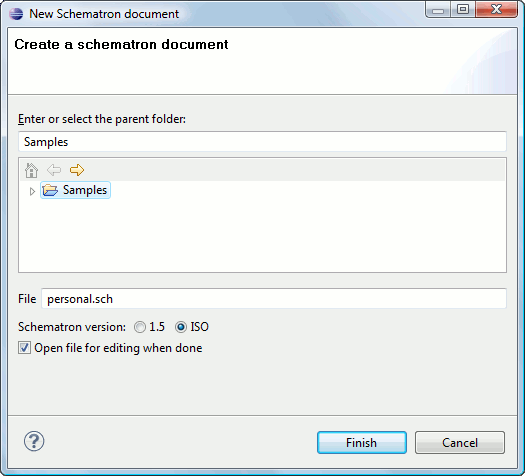Click the File name field personal.sch
The width and height of the screenshot is (525, 476).
[x=274, y=299]
